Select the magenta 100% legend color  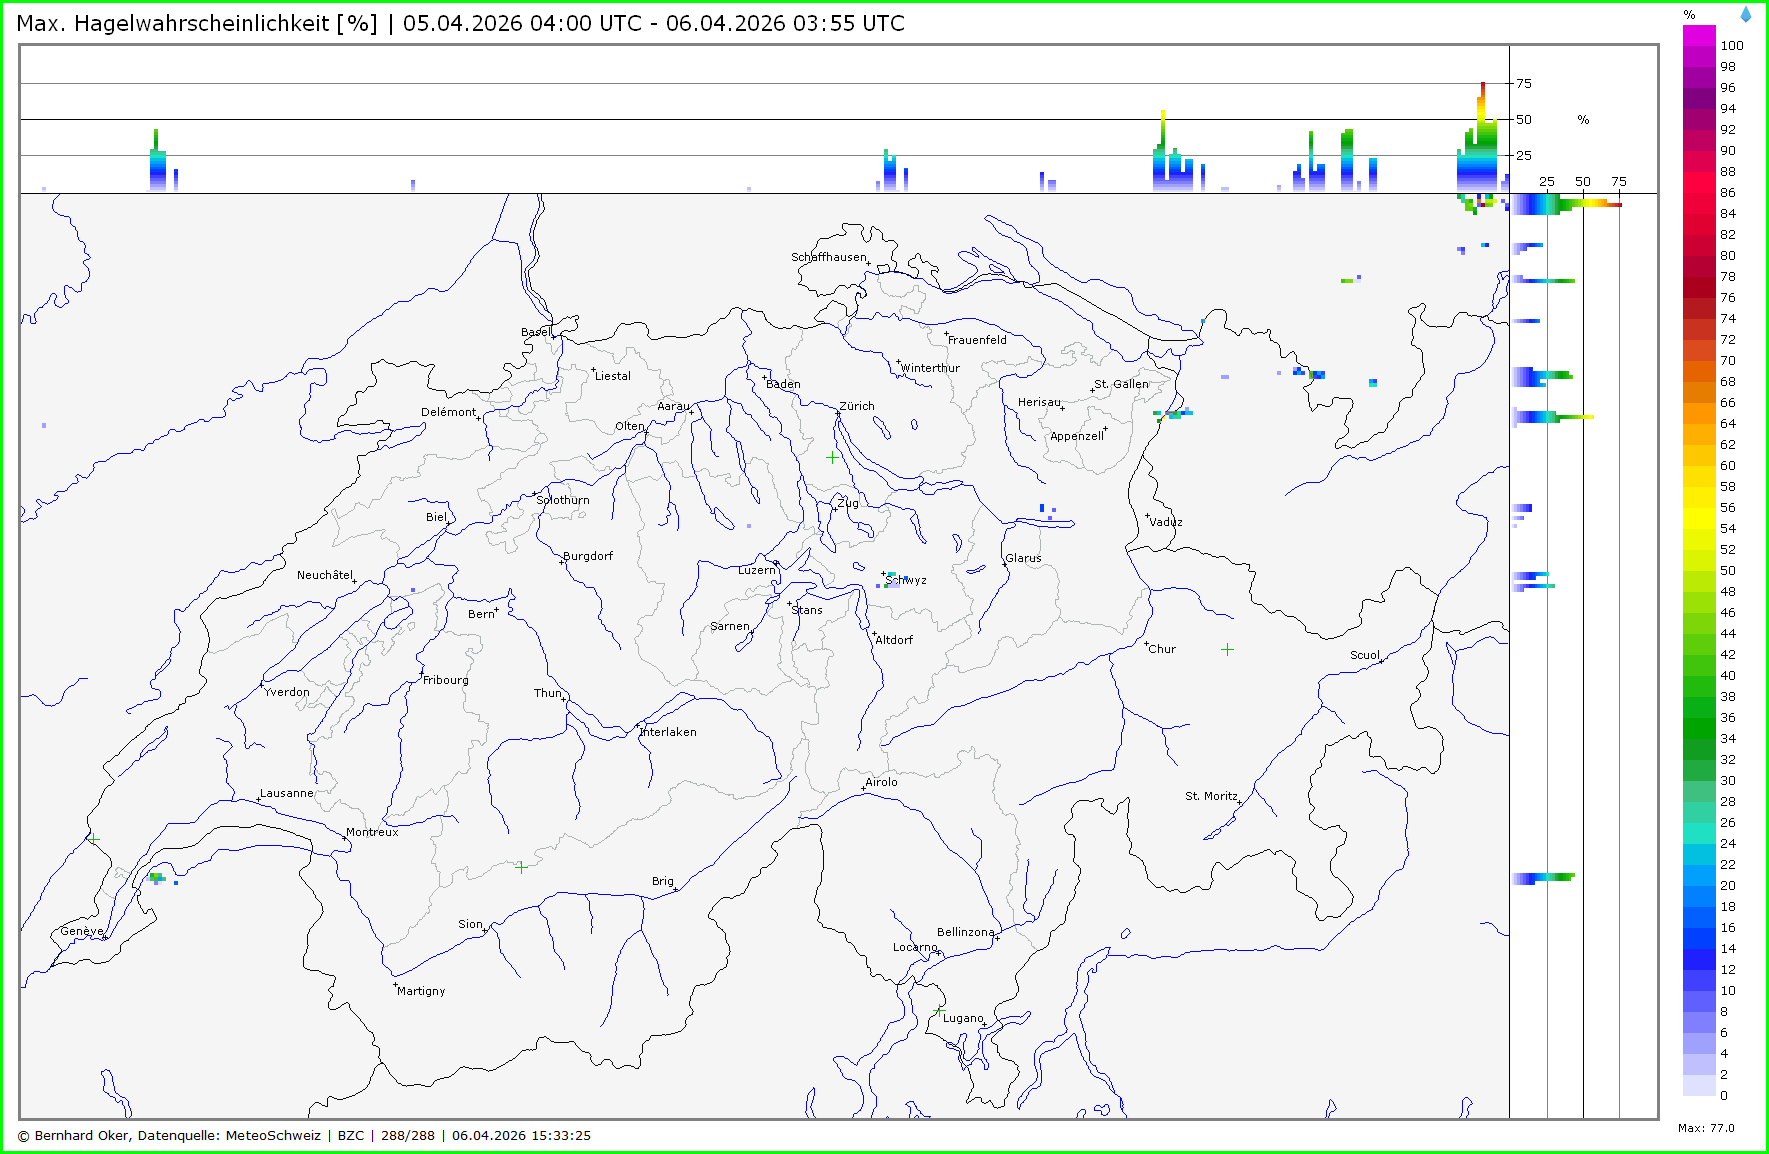(x=1699, y=36)
